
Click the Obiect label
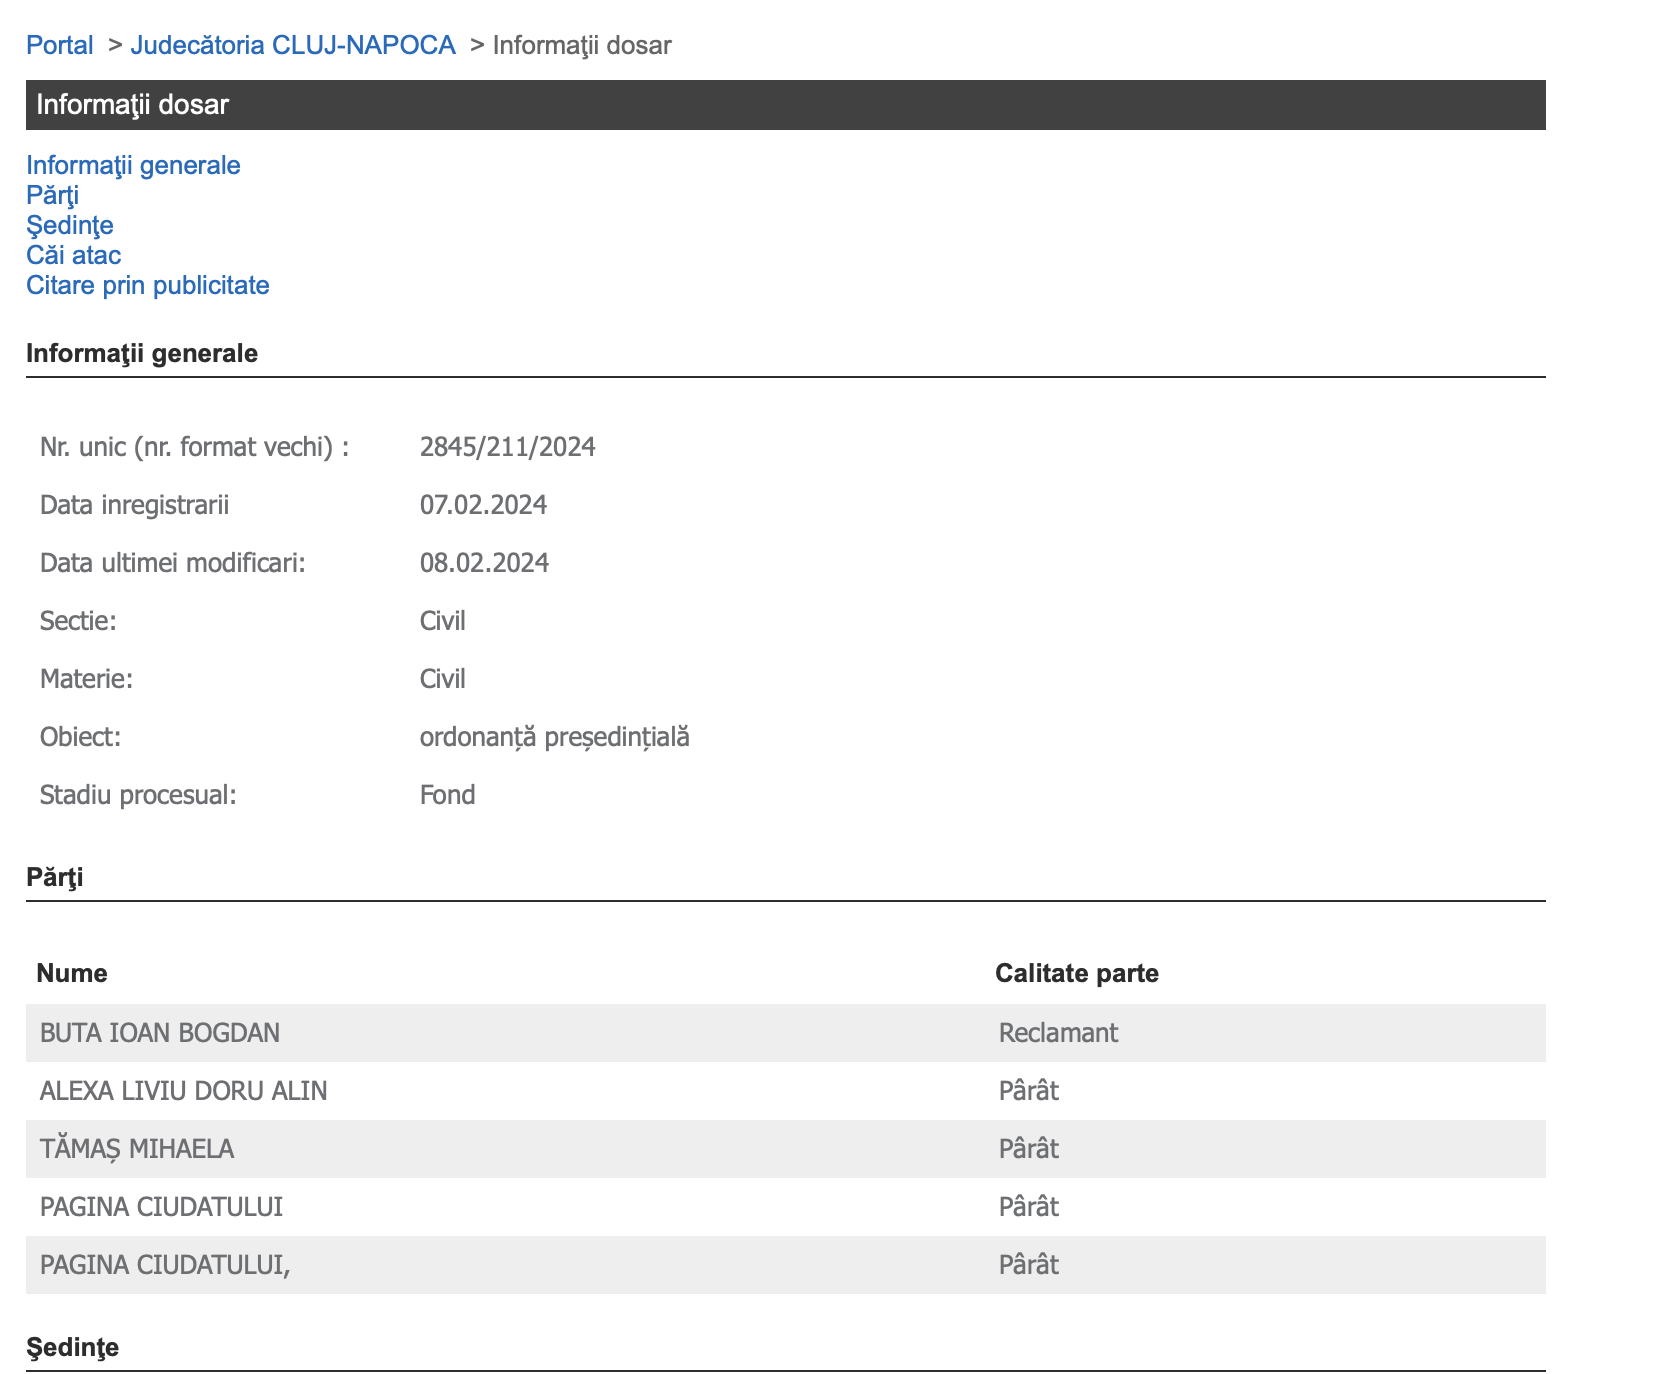pyautogui.click(x=80, y=737)
